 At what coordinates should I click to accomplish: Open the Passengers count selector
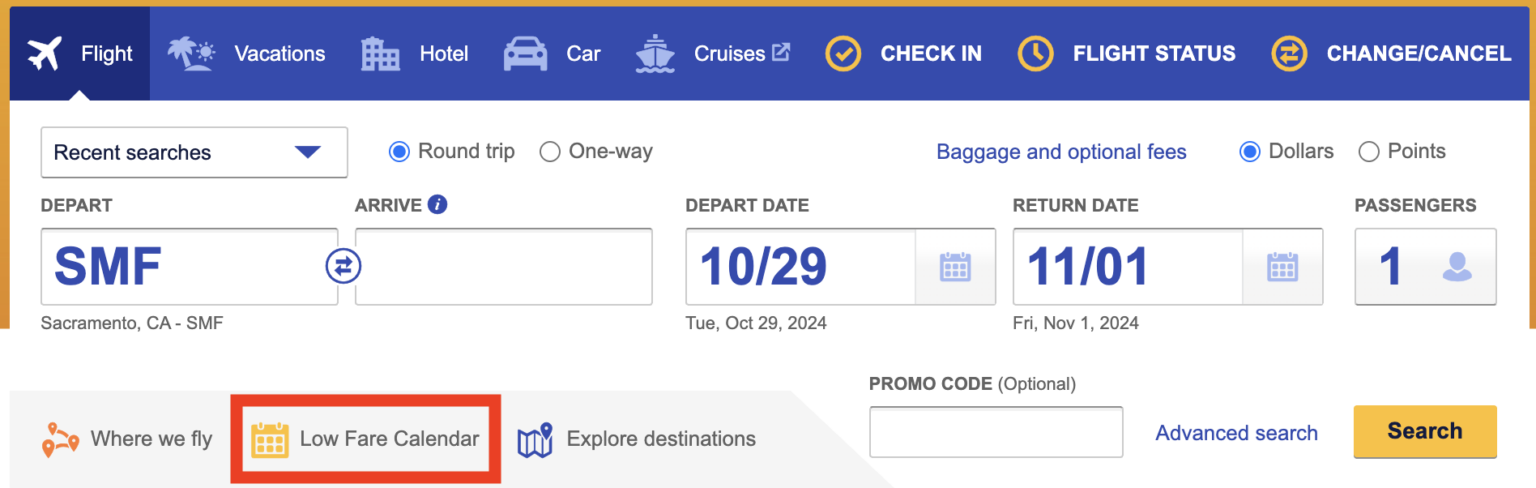point(1424,266)
